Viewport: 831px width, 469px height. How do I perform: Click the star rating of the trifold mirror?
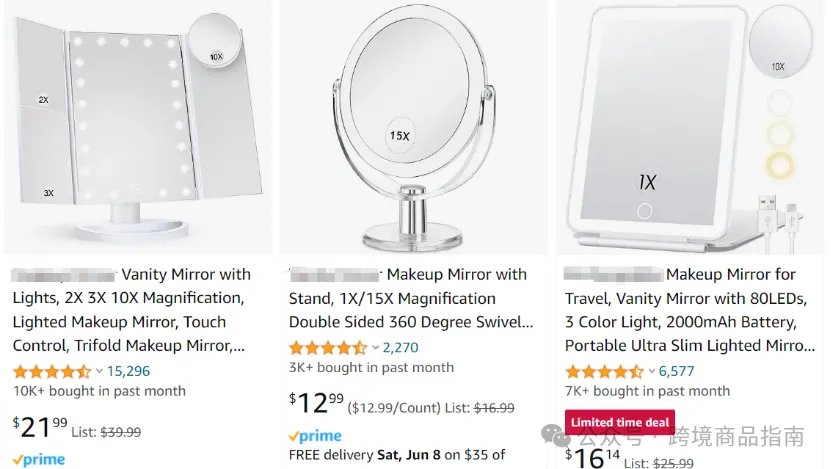pyautogui.click(x=52, y=371)
